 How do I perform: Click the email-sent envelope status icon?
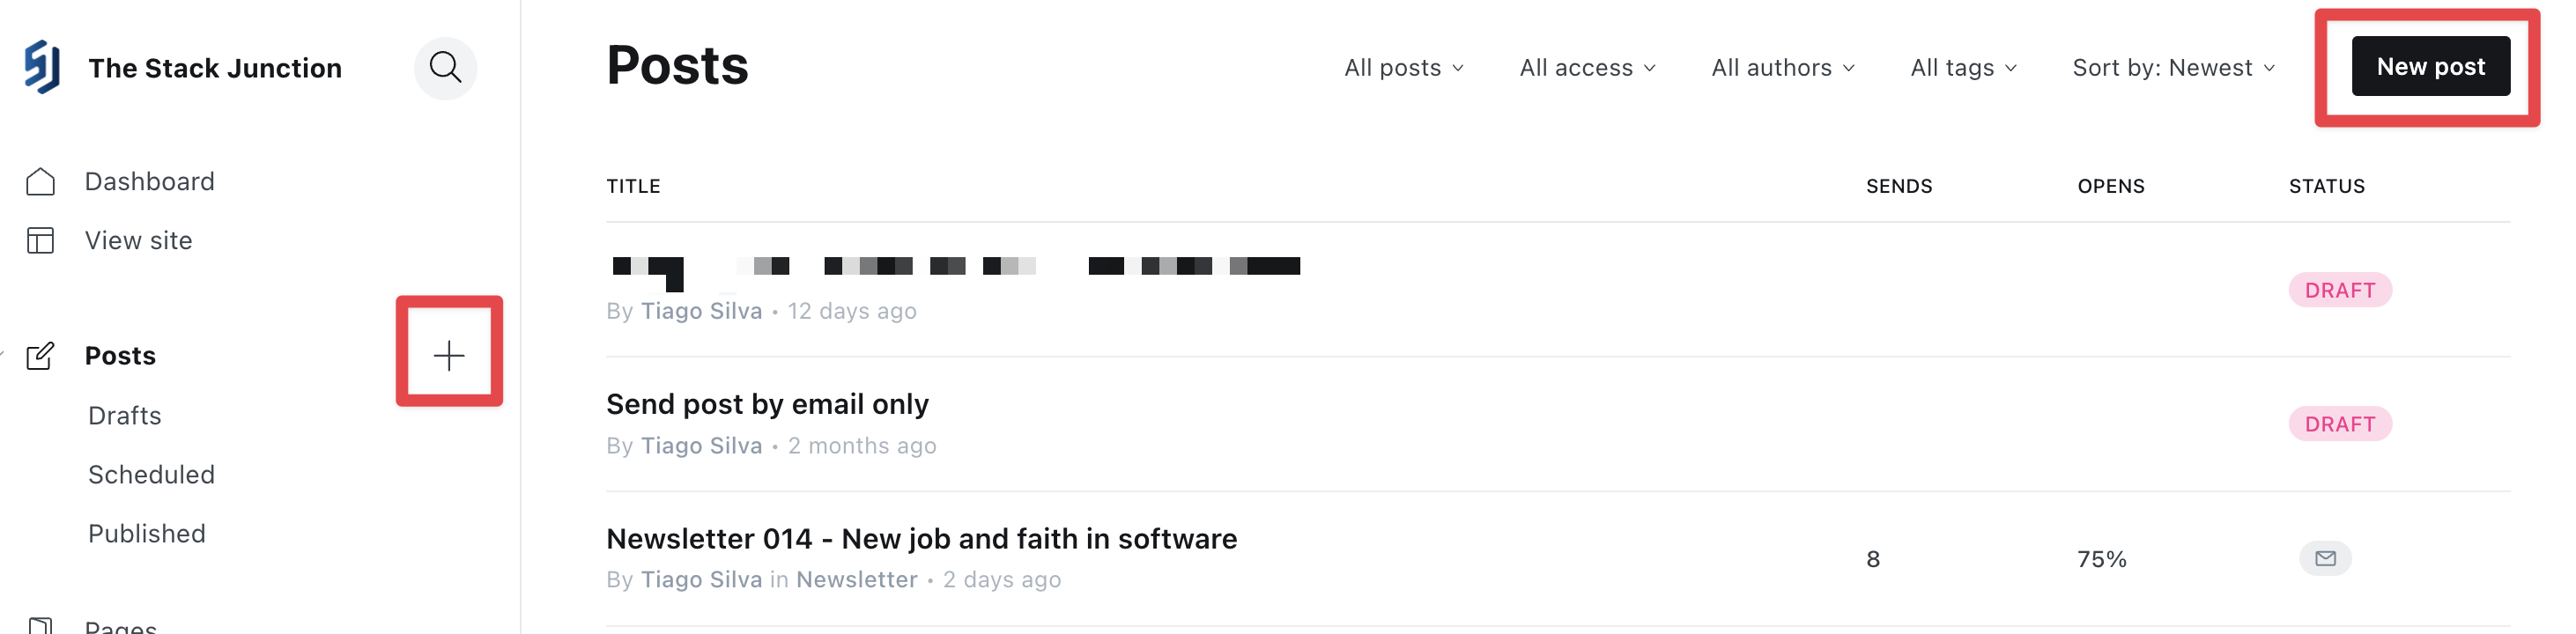click(x=2325, y=558)
